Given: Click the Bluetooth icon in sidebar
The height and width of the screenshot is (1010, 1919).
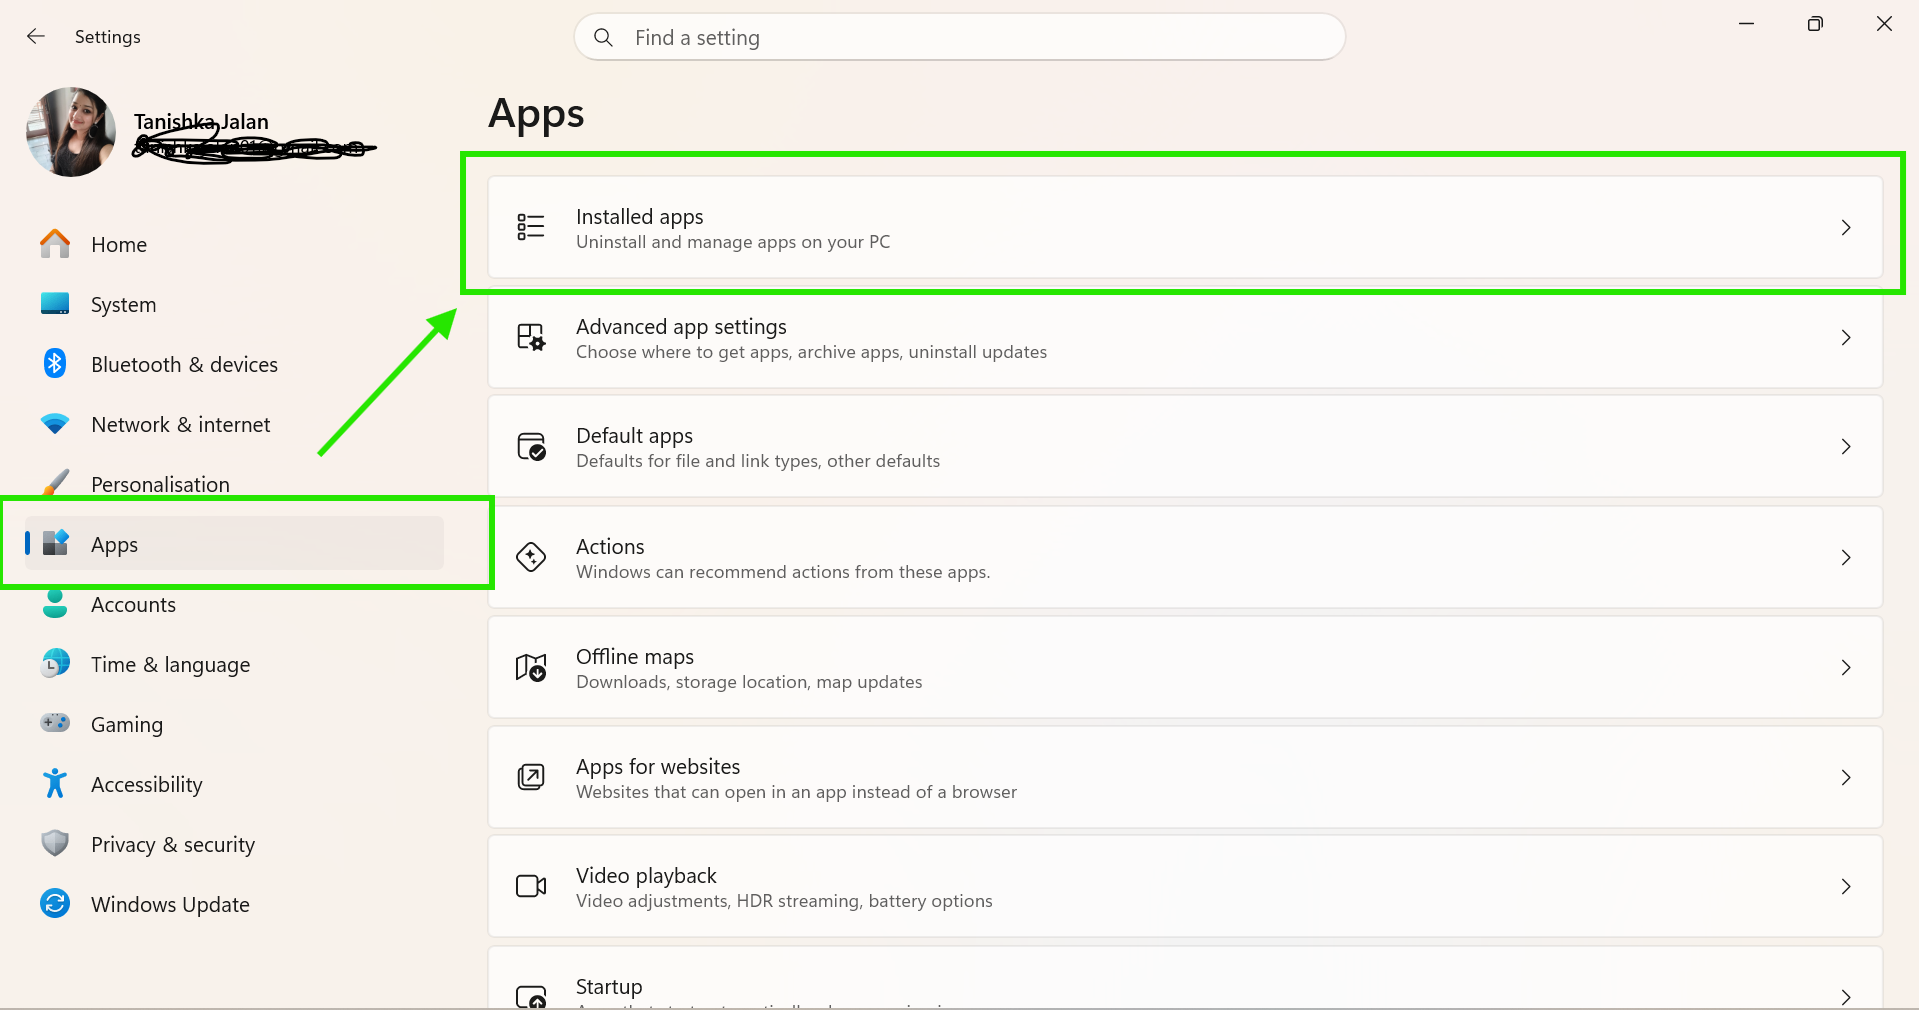Looking at the screenshot, I should pos(55,363).
